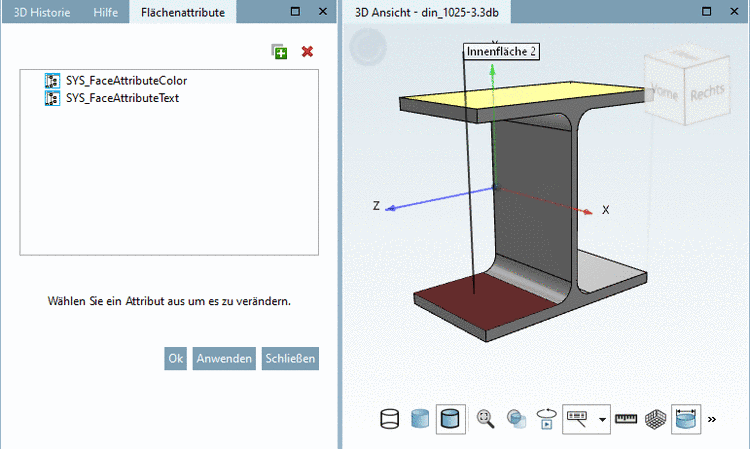
Task: Confirm with the Ok button
Action: [176, 358]
